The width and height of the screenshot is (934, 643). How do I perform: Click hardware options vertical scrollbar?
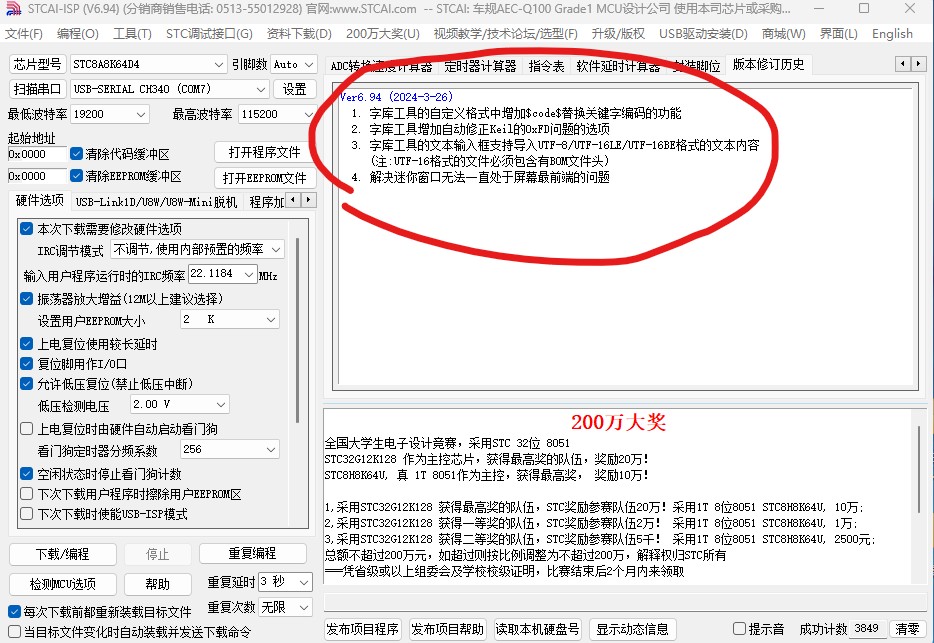tap(297, 331)
